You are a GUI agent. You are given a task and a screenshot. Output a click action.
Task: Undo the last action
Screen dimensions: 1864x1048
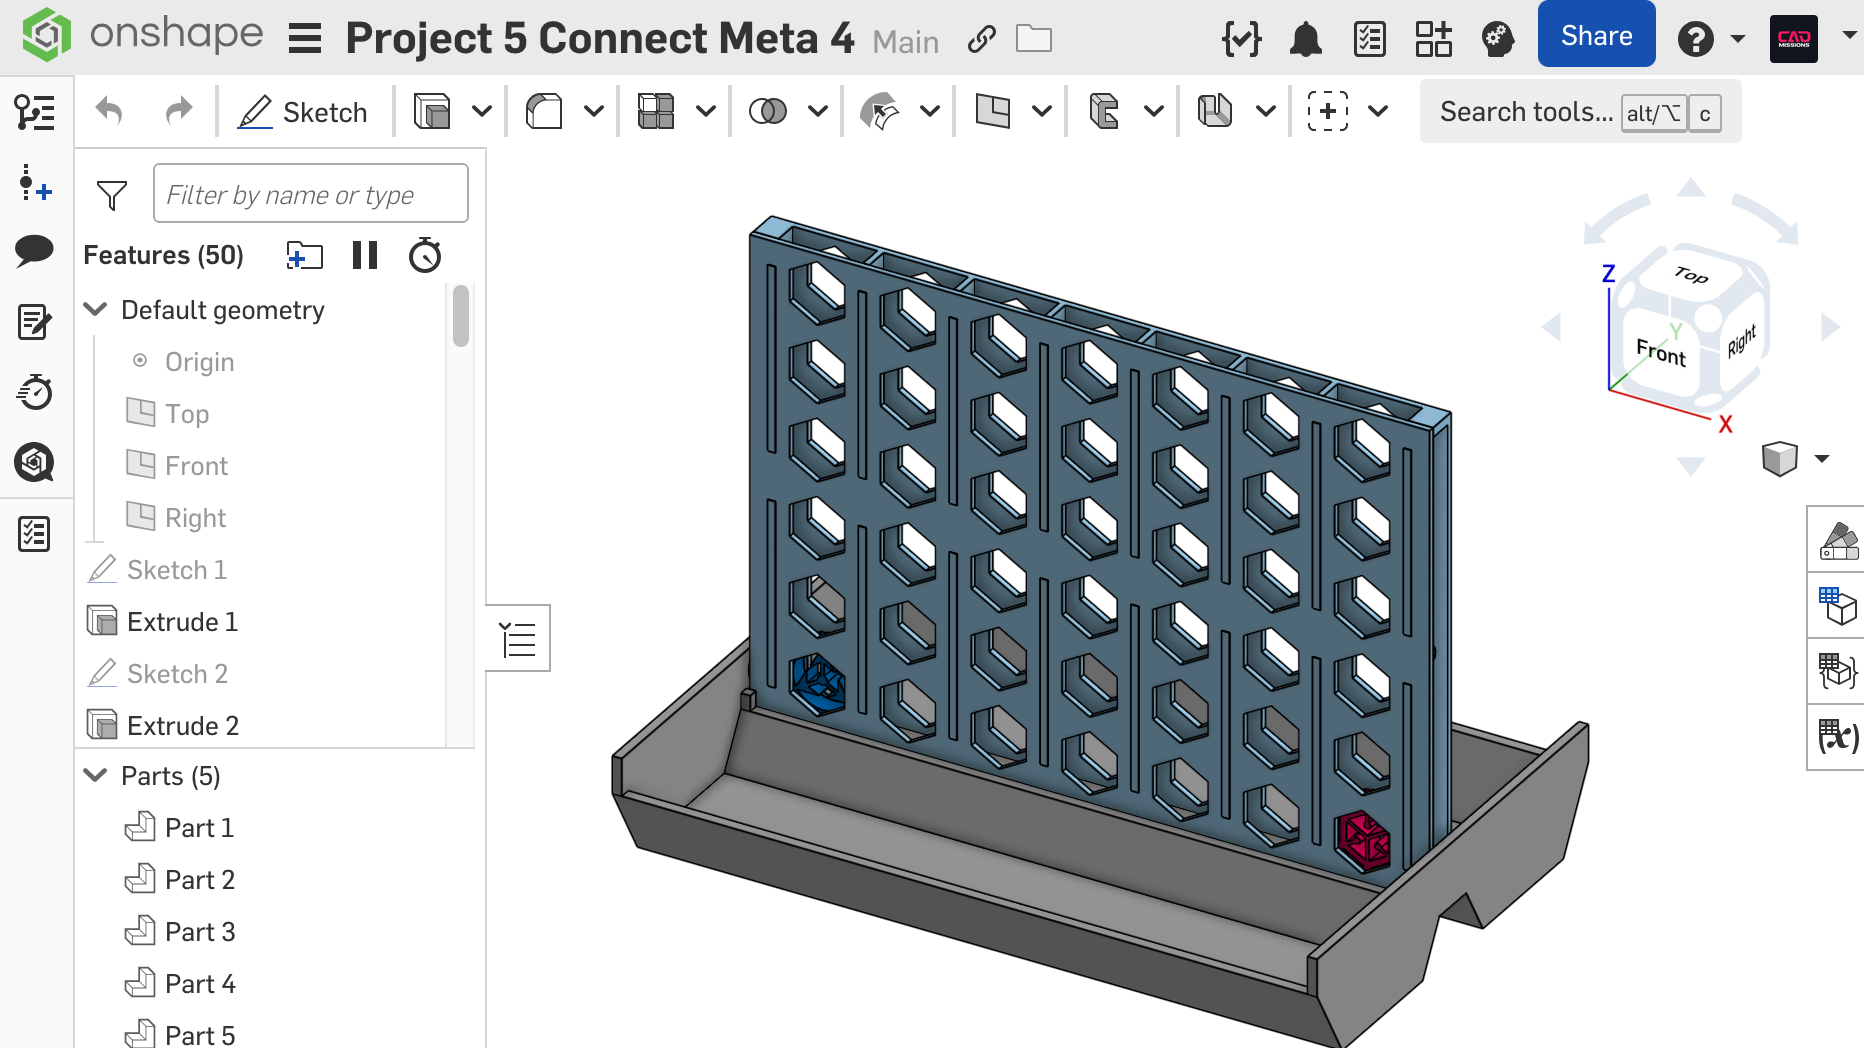[x=109, y=111]
